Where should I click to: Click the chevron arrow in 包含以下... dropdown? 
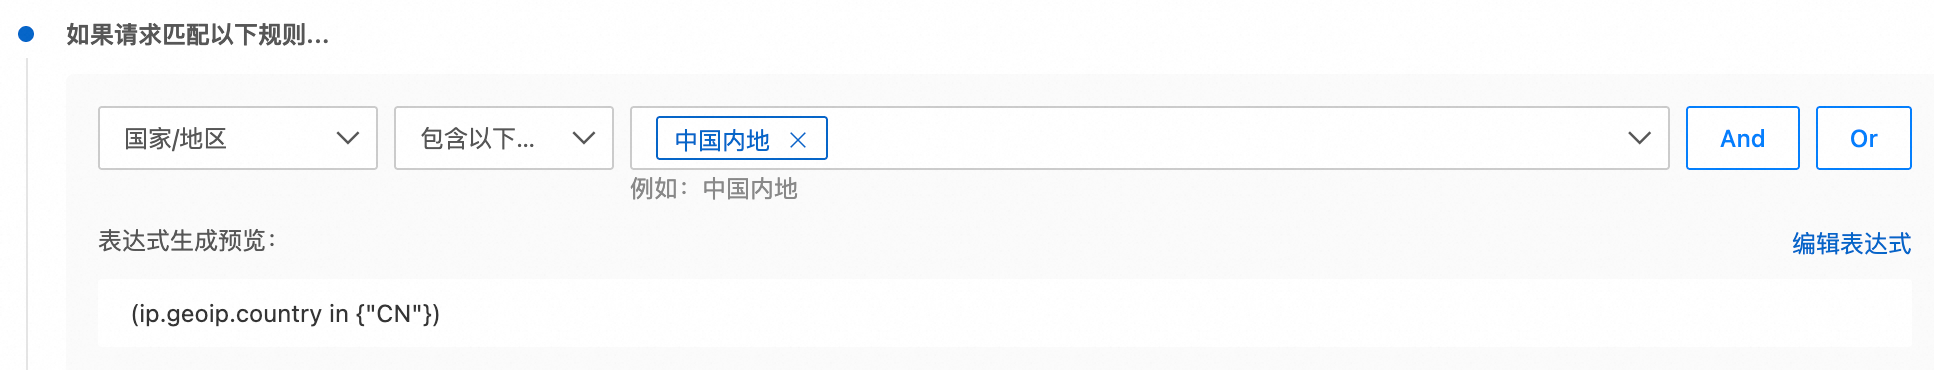coord(584,138)
